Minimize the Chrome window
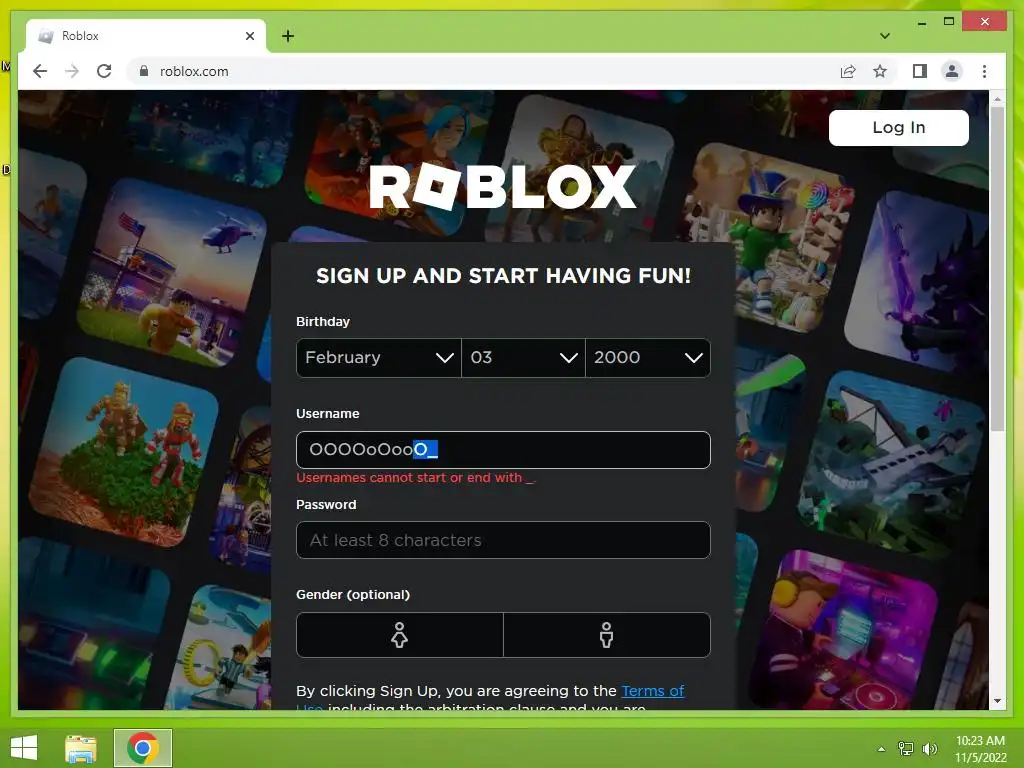 921,22
